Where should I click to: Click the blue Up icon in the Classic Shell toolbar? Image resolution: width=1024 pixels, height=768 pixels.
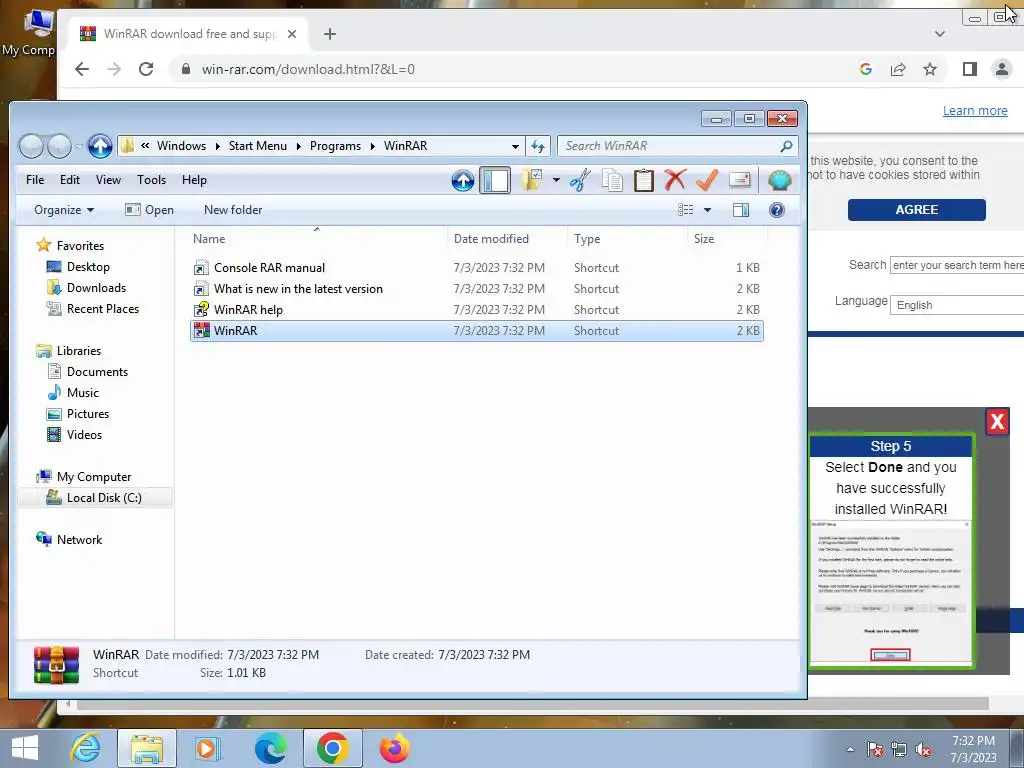[x=463, y=180]
